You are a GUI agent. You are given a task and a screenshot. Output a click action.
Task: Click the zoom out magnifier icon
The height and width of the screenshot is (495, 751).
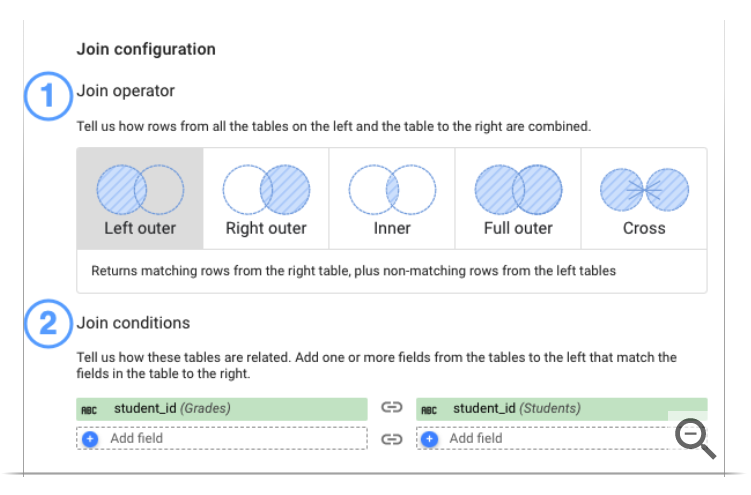click(694, 437)
